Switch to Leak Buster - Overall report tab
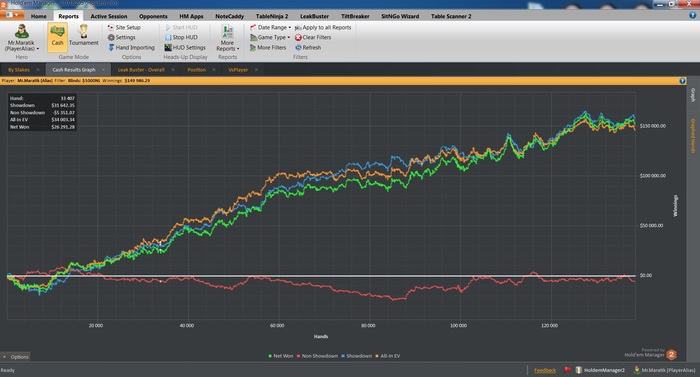The image size is (700, 377). [141, 70]
